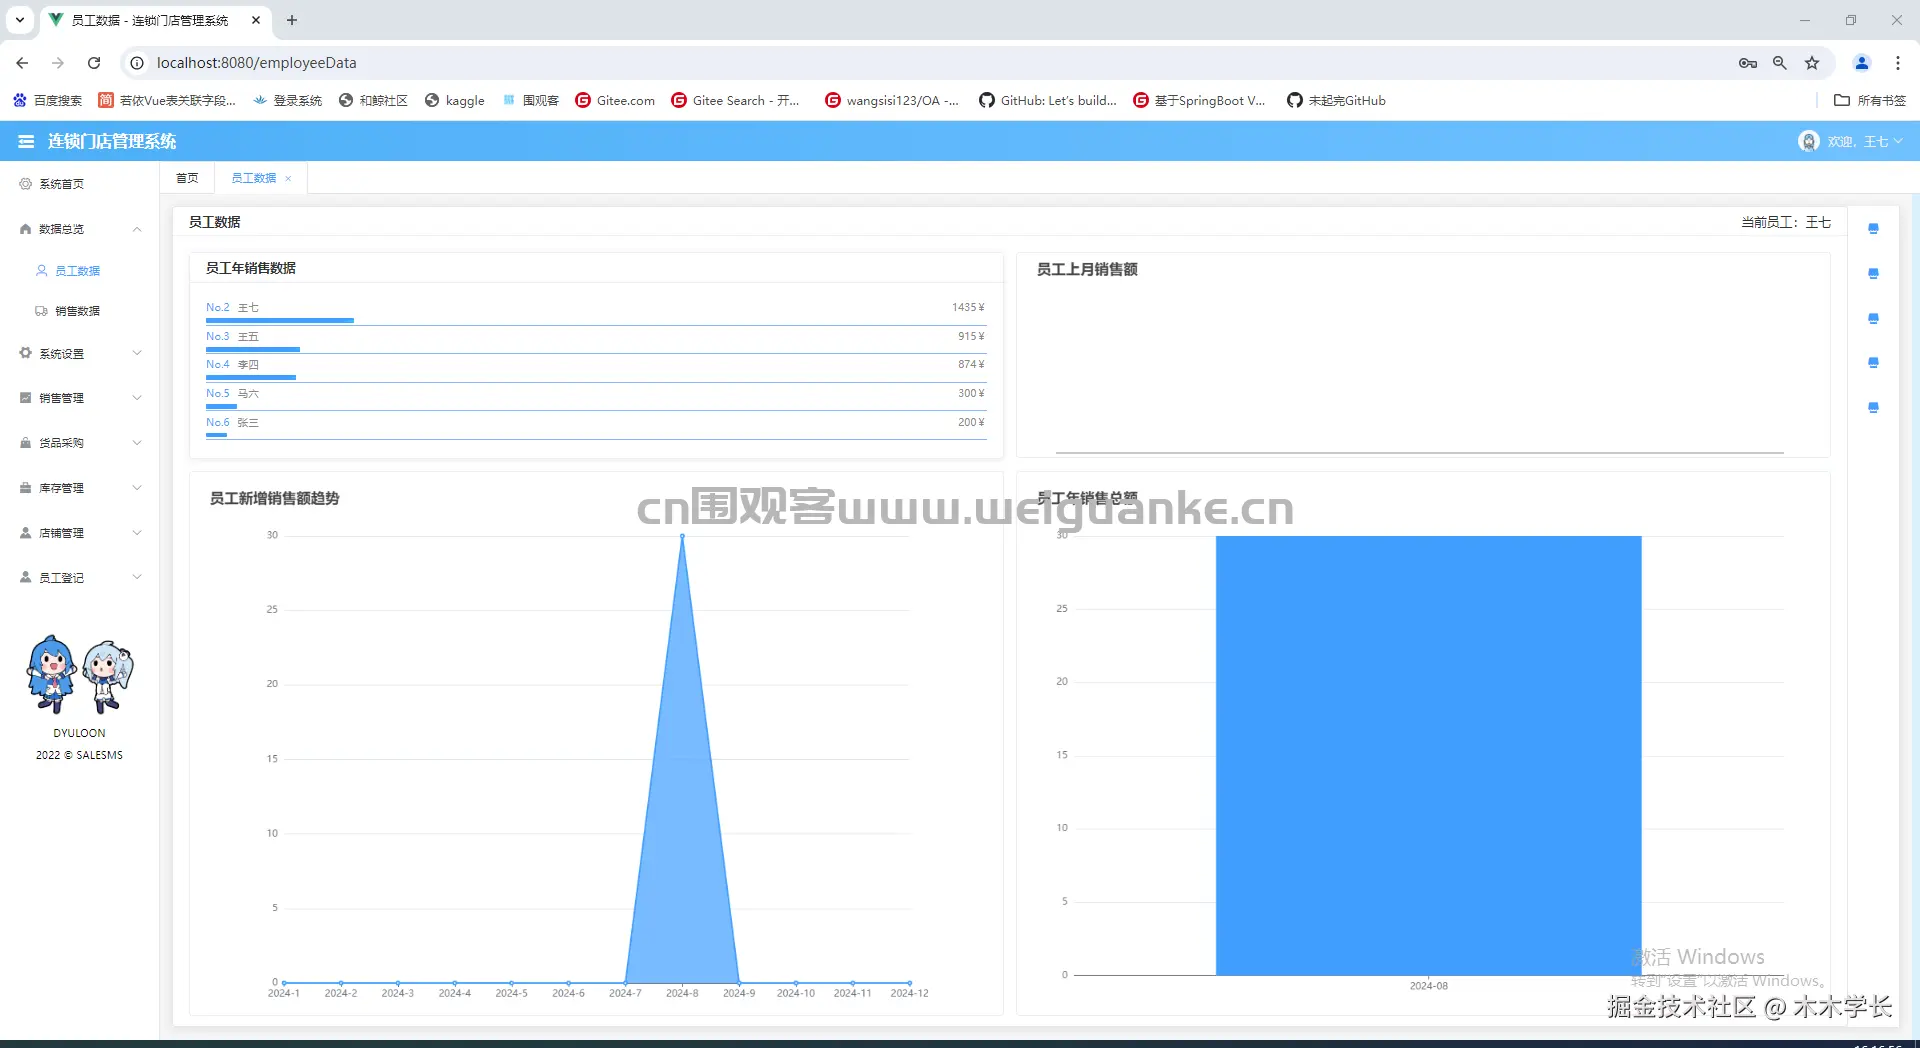The height and width of the screenshot is (1048, 1920).
Task: Click the 系统设置 gear icon
Action: click(26, 353)
